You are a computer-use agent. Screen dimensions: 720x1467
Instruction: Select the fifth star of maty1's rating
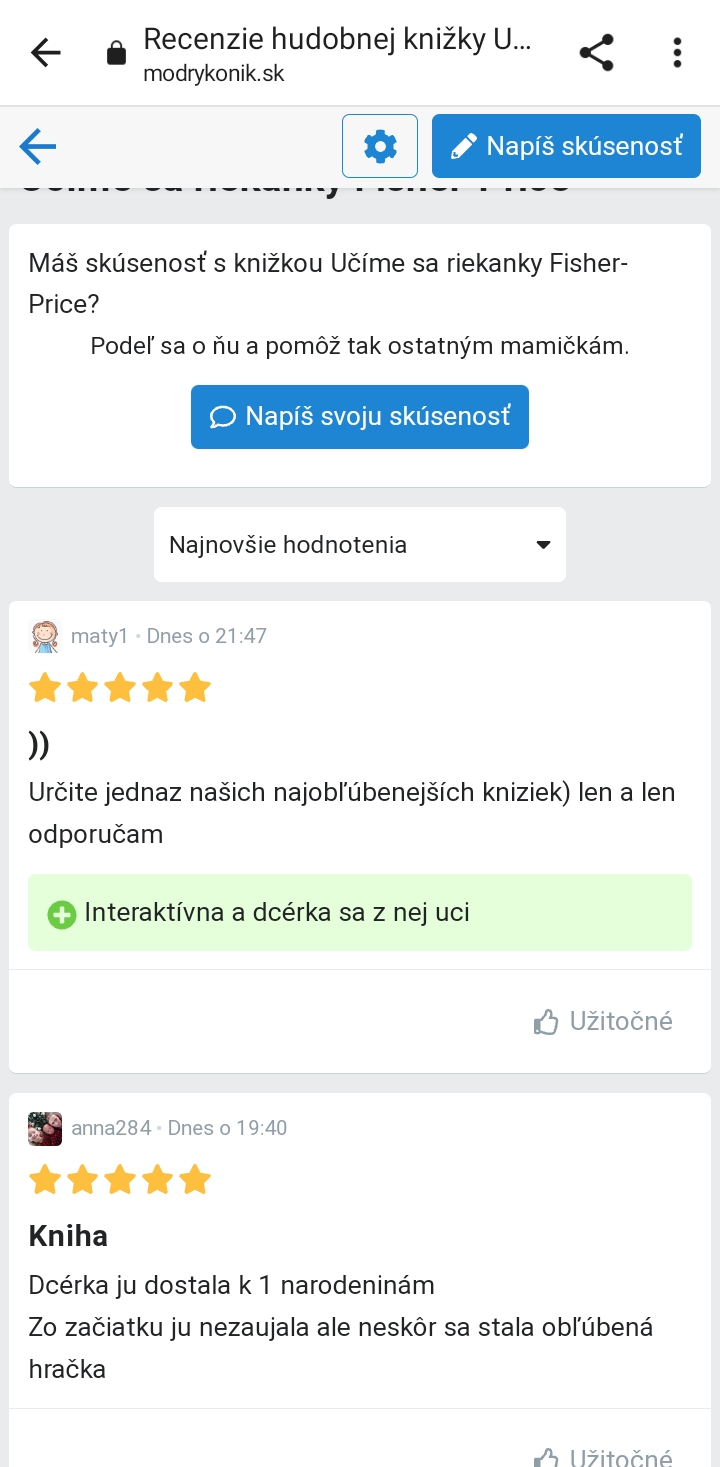(x=196, y=688)
